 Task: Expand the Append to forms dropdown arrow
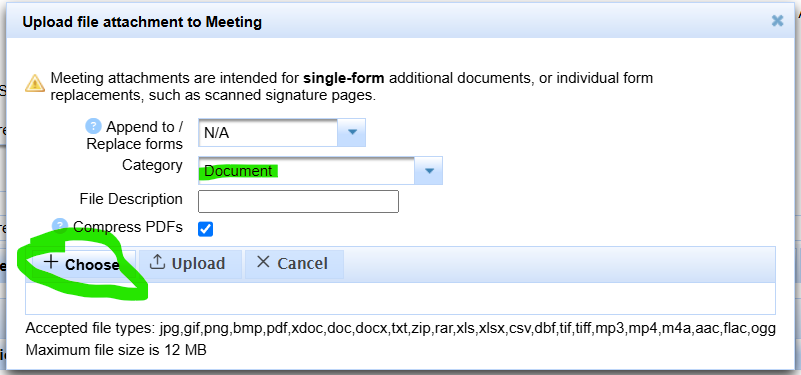pos(351,132)
